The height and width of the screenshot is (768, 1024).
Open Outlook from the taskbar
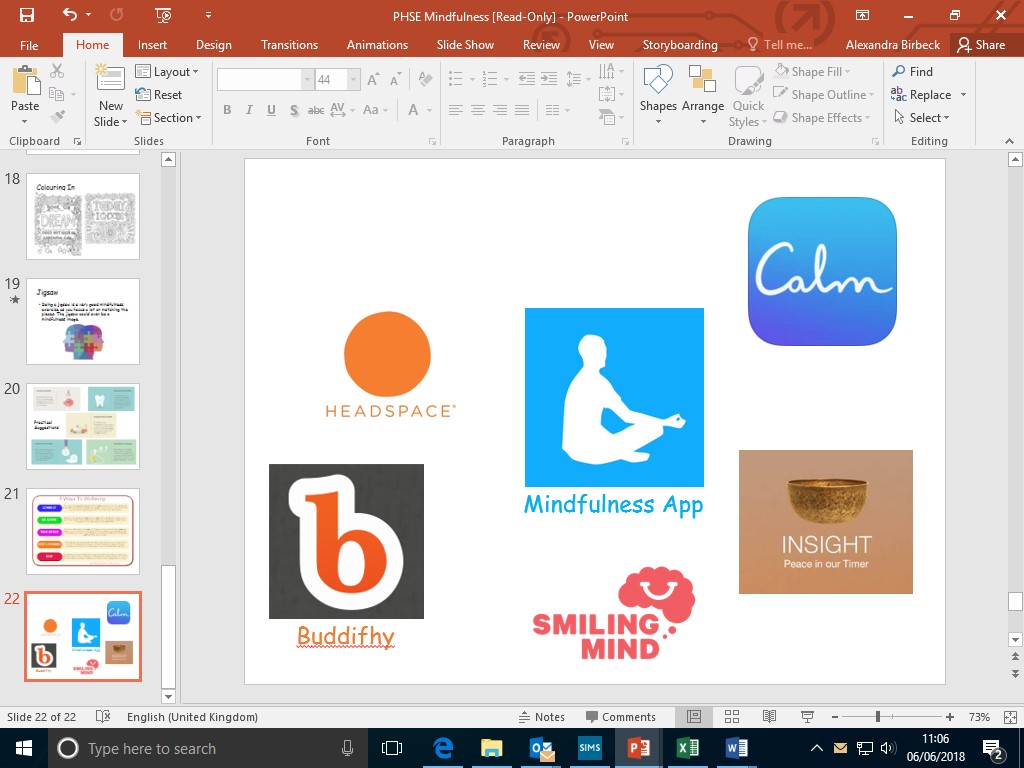click(x=541, y=748)
